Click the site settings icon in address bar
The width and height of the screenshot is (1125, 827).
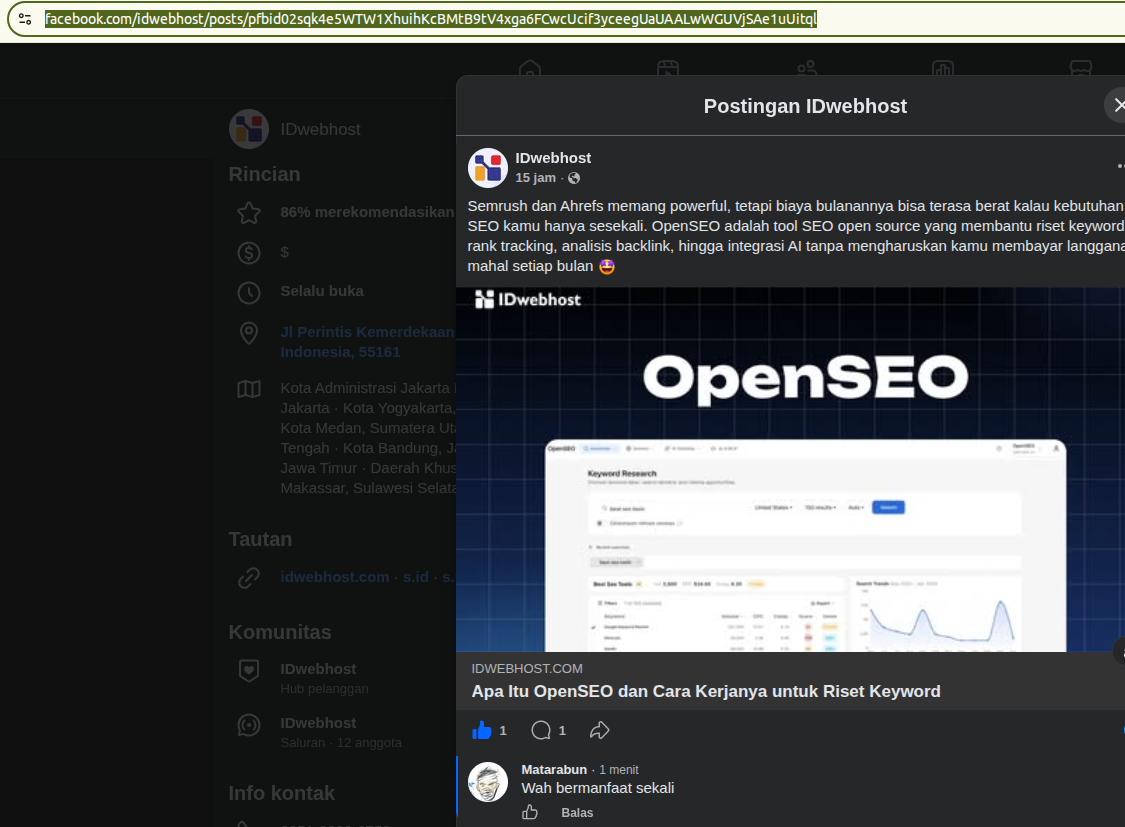coord(25,19)
